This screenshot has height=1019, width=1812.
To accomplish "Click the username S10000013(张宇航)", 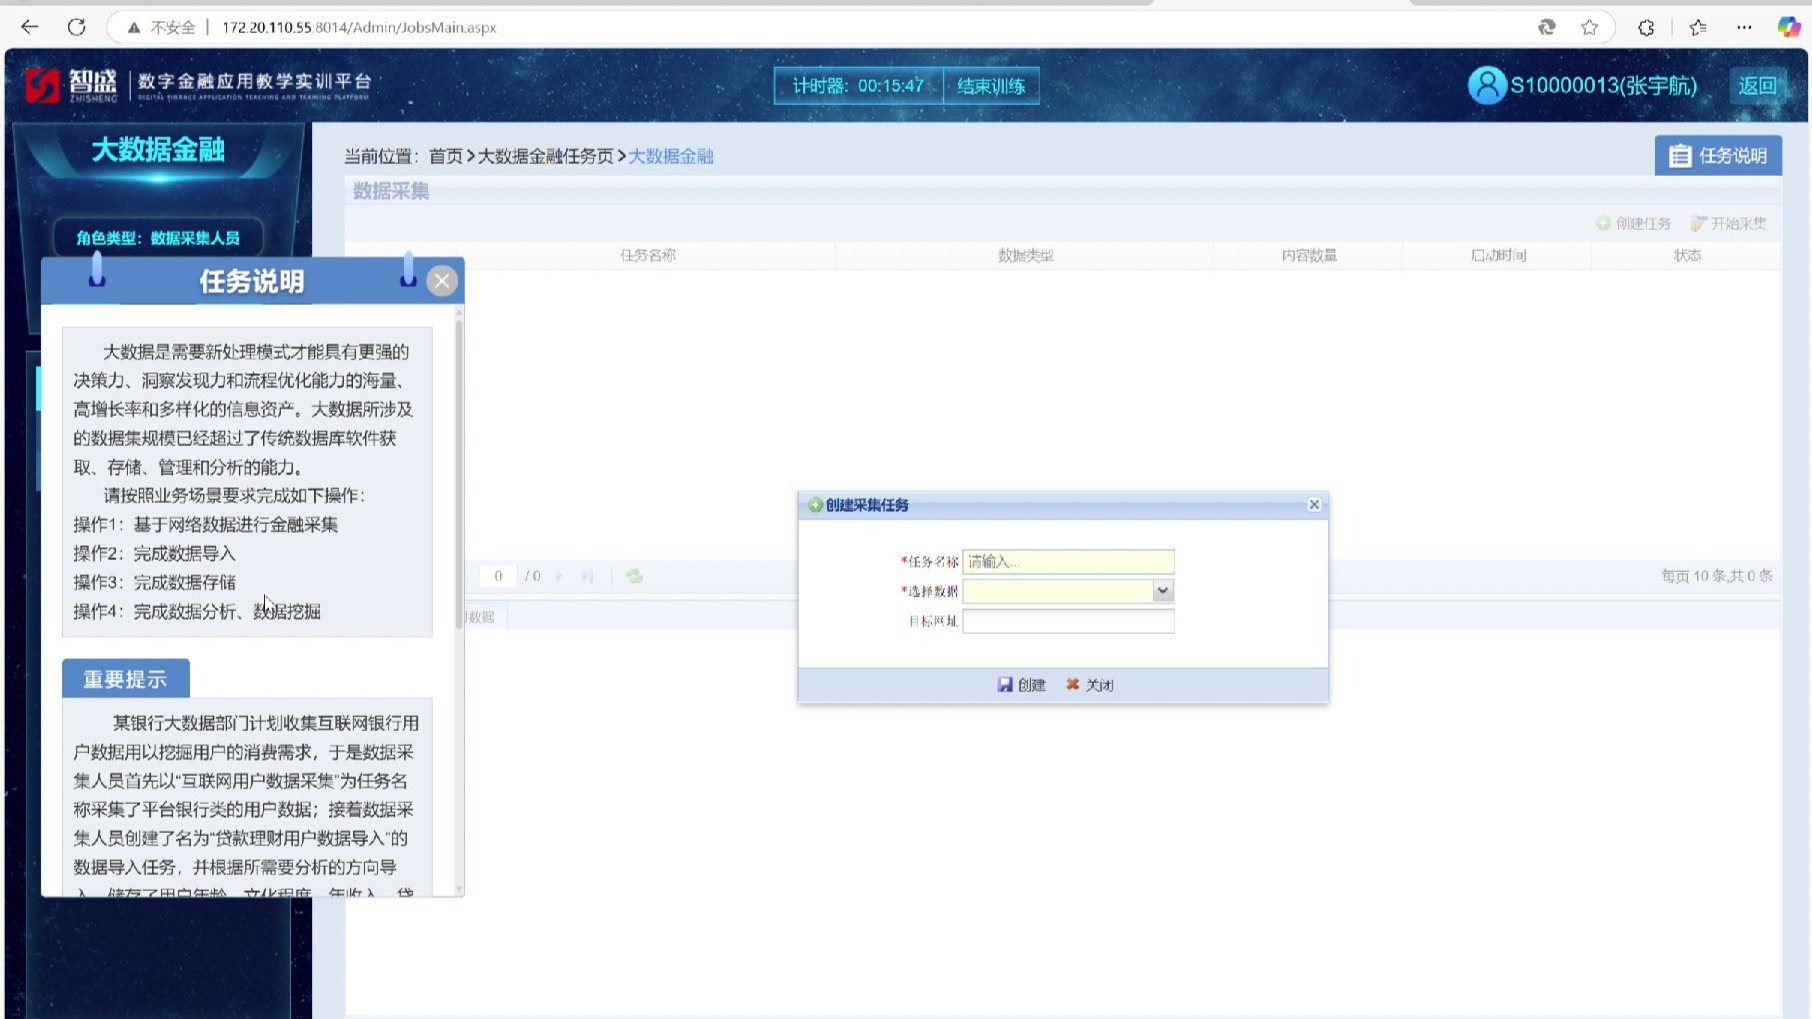I will coord(1604,86).
